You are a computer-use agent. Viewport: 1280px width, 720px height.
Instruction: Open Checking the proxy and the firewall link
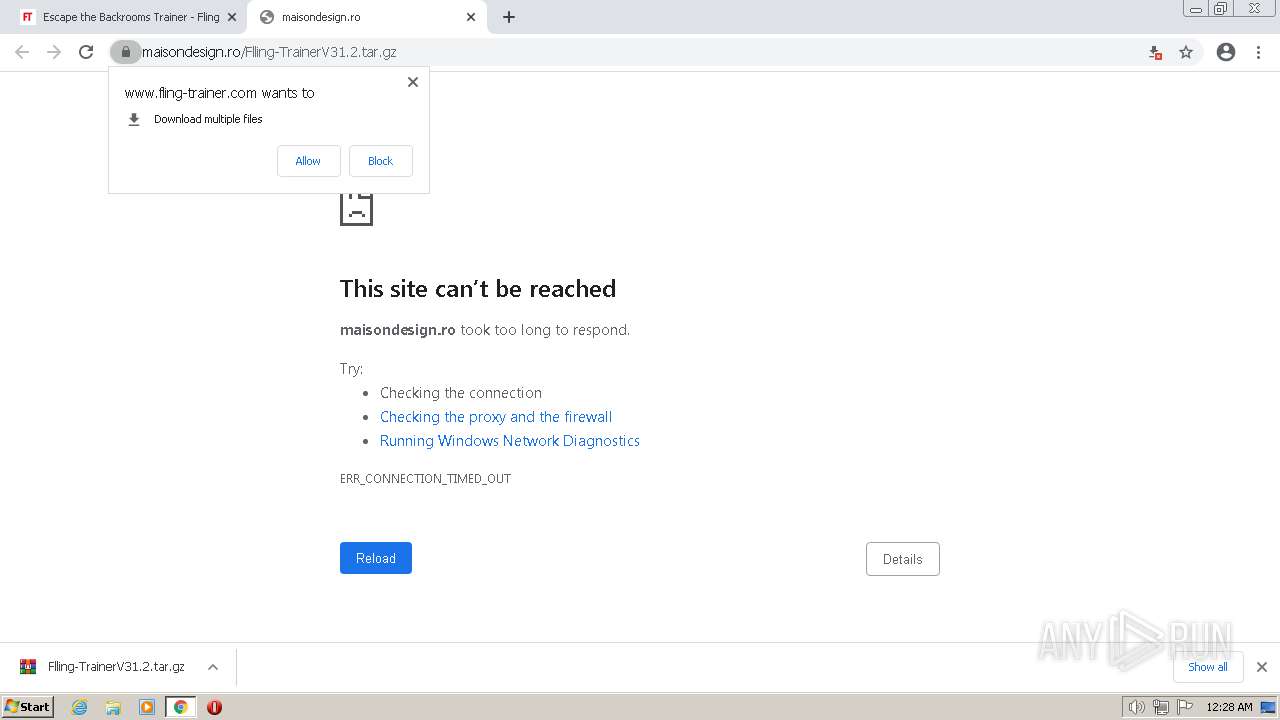pyautogui.click(x=496, y=417)
